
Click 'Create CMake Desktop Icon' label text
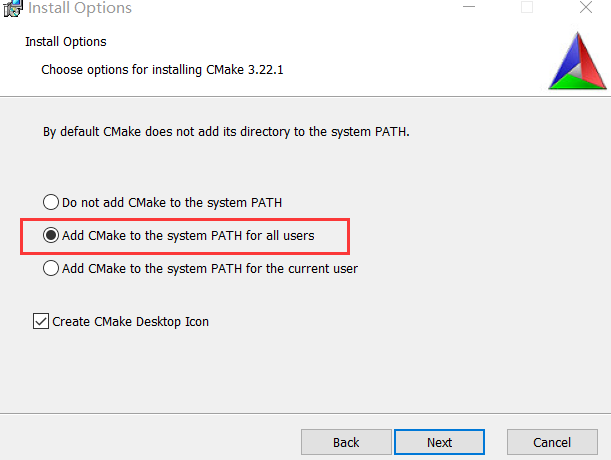point(131,322)
